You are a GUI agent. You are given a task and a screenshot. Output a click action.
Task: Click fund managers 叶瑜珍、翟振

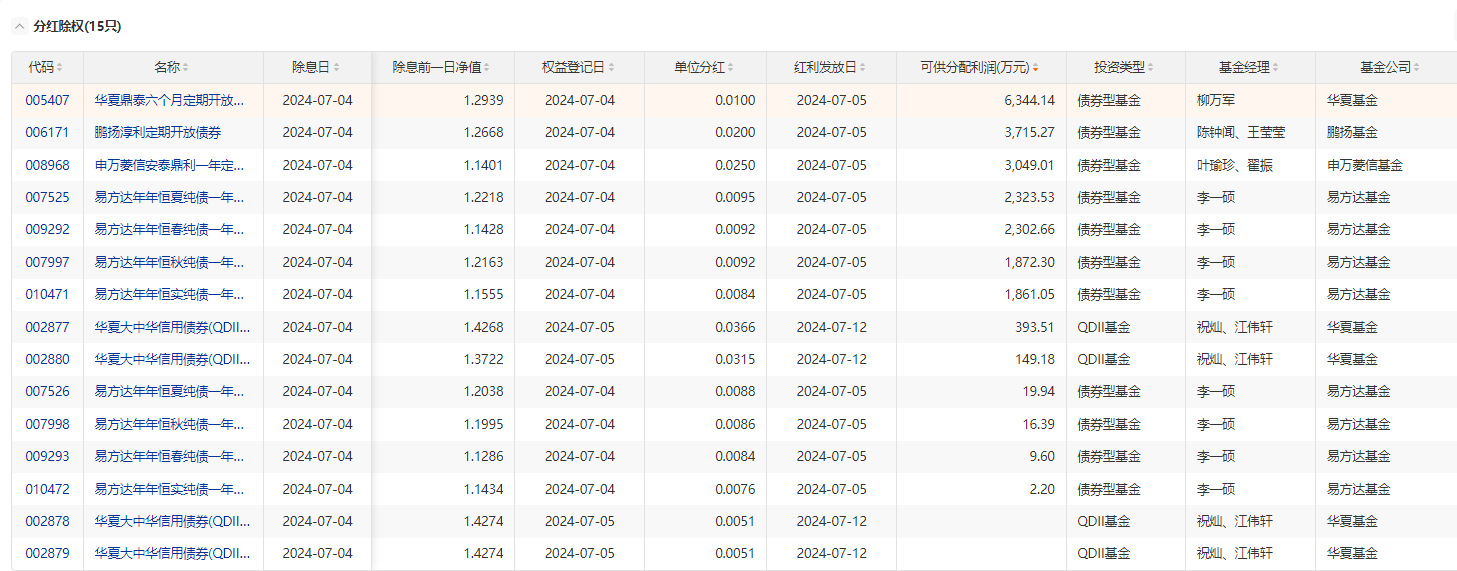(1235, 165)
